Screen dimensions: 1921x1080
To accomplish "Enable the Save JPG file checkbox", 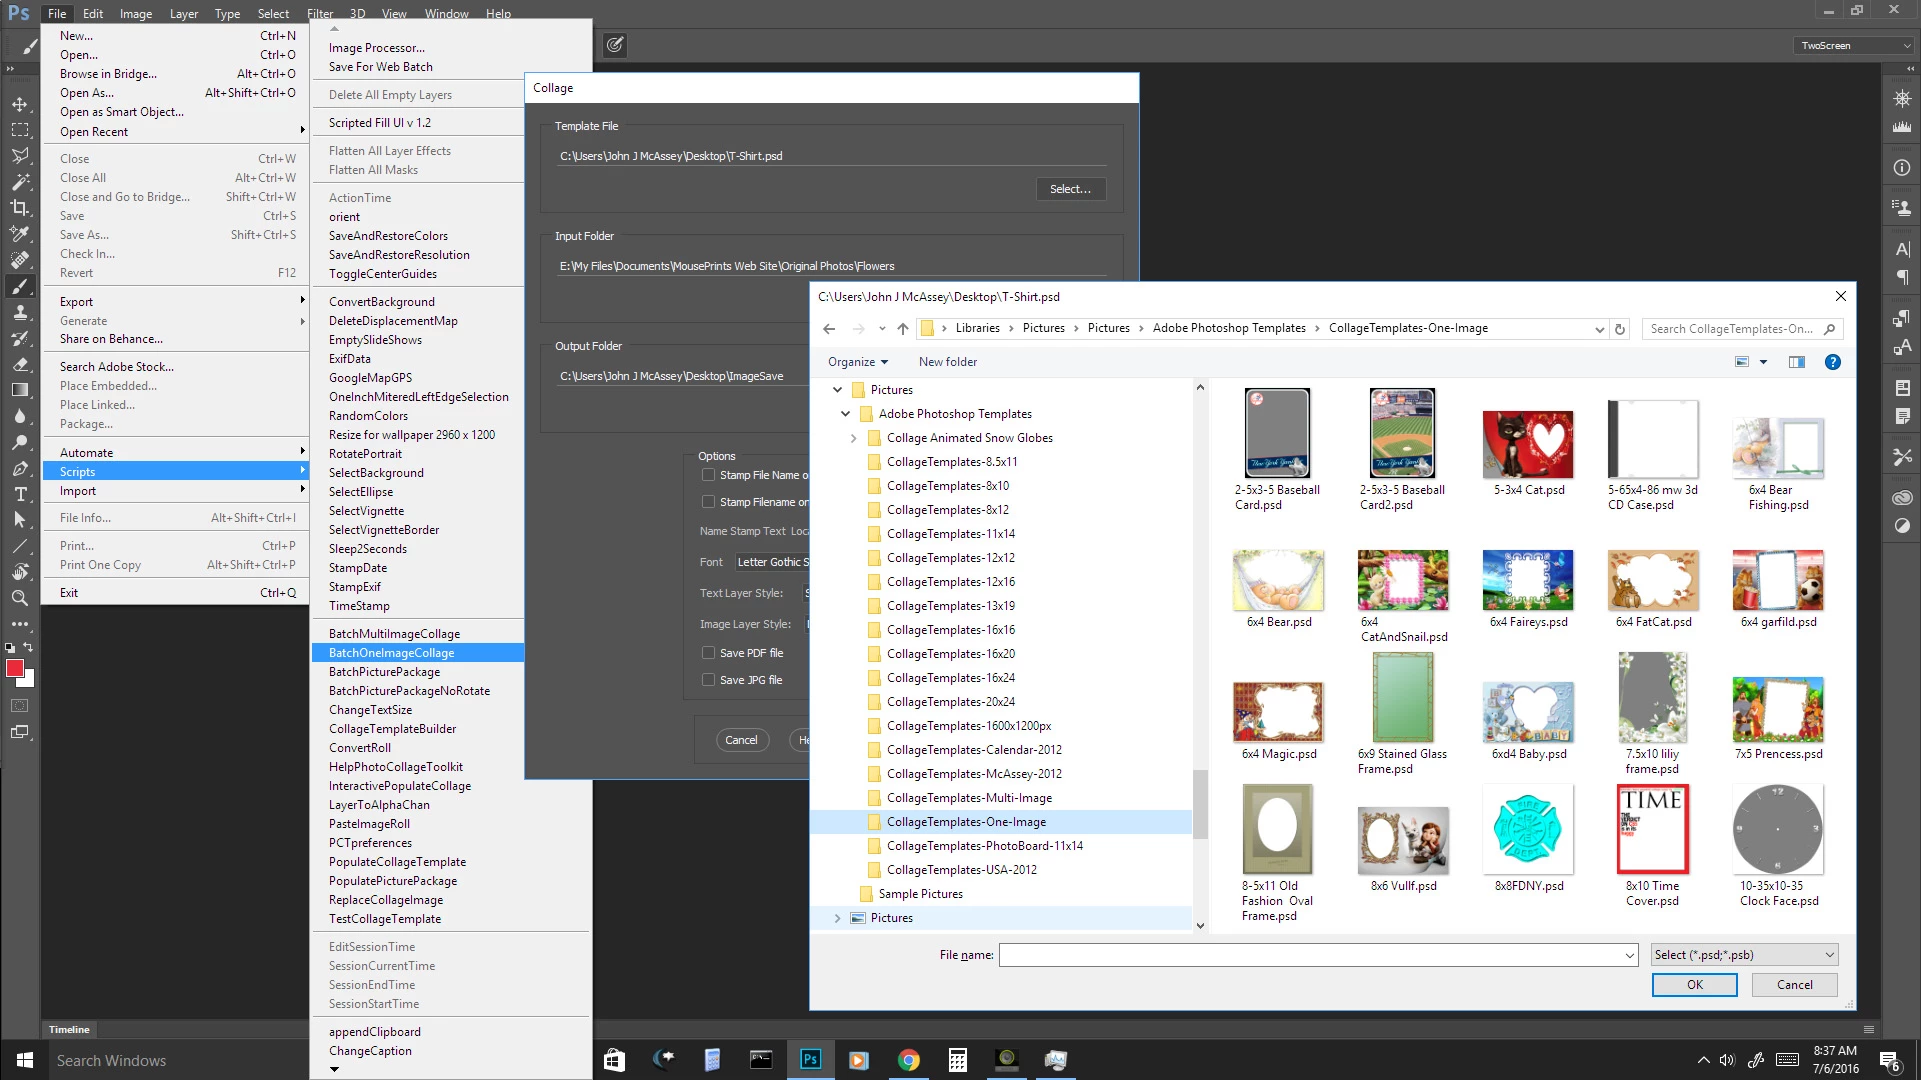I will point(708,680).
